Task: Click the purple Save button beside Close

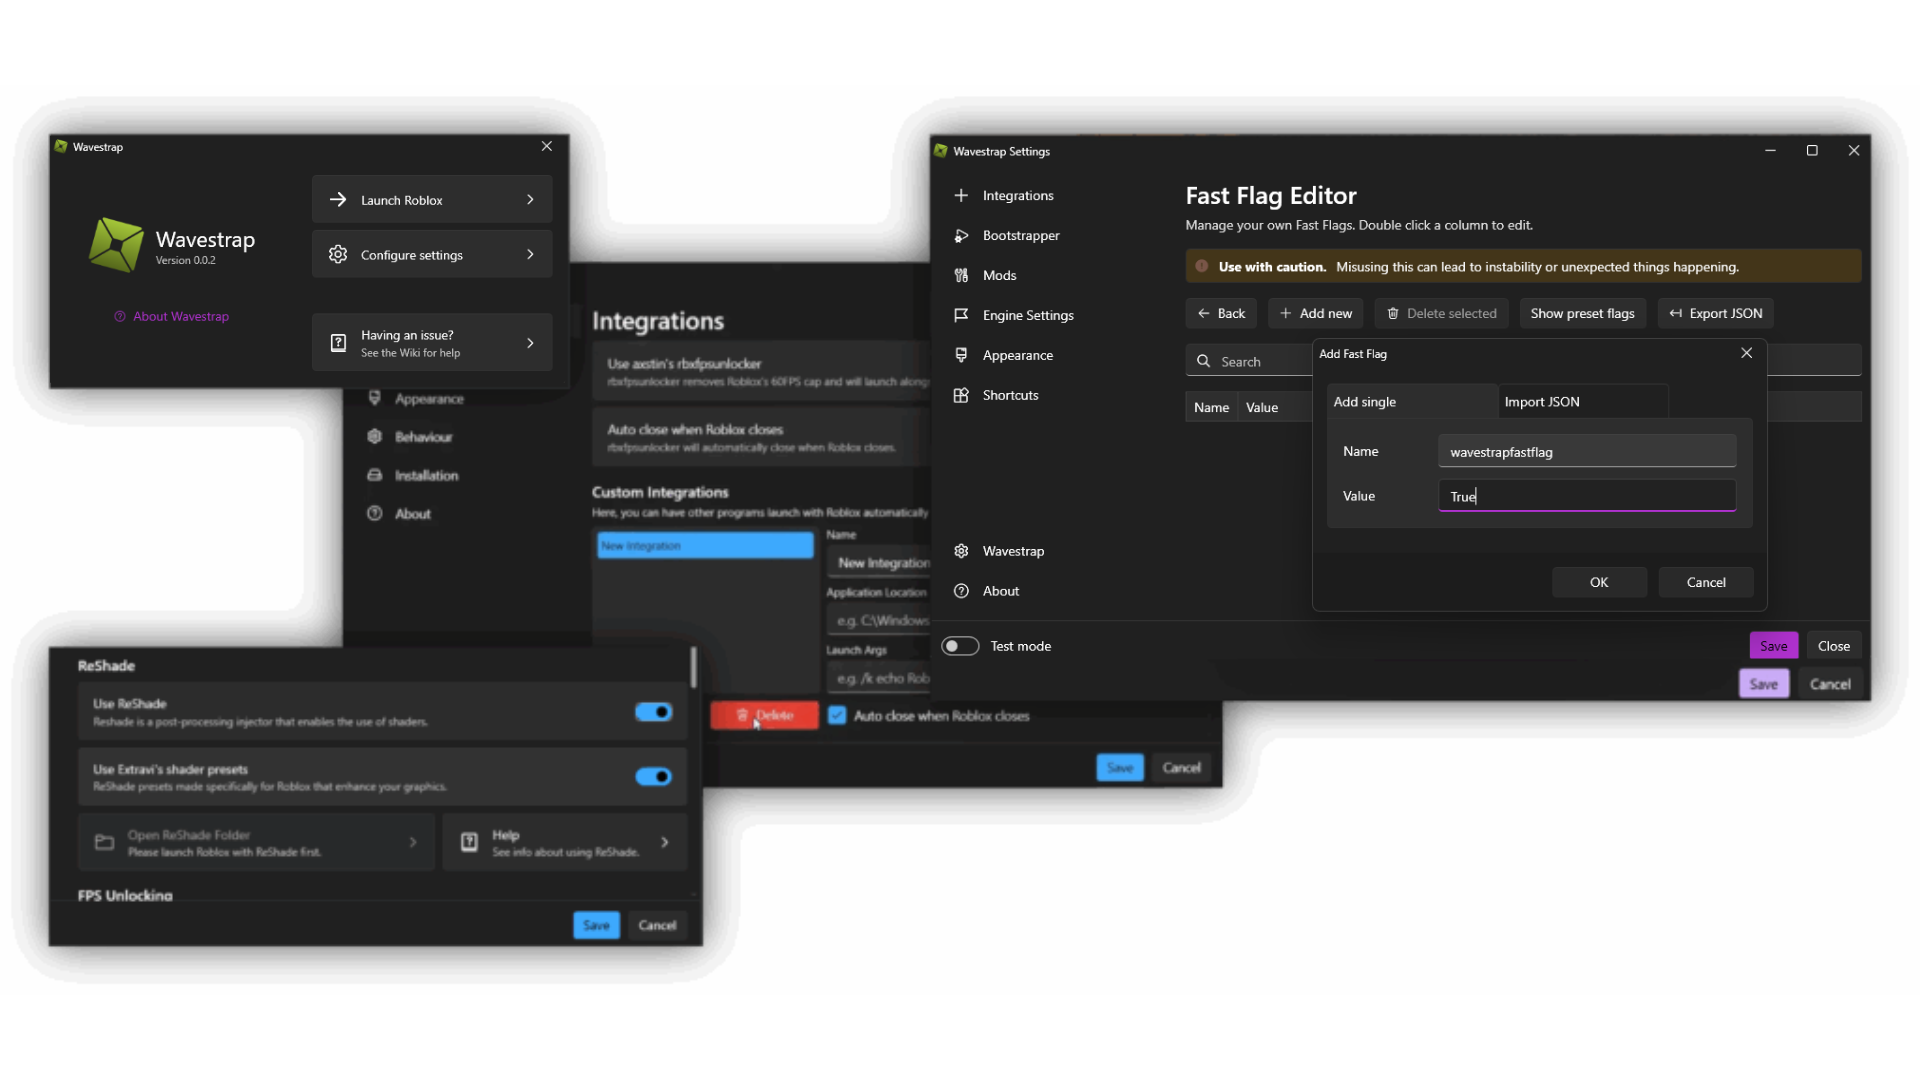Action: point(1773,646)
